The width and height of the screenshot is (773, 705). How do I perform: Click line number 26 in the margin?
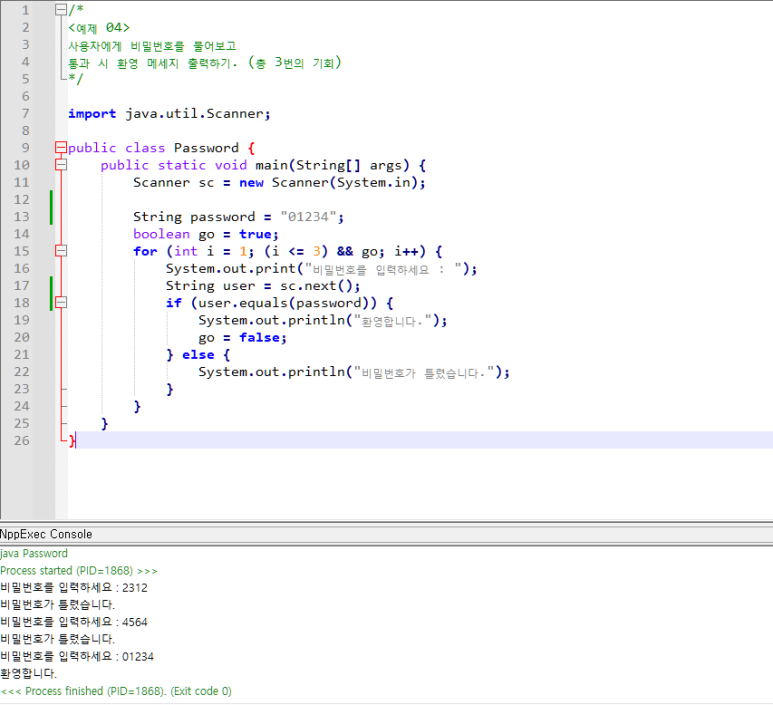tap(22, 440)
